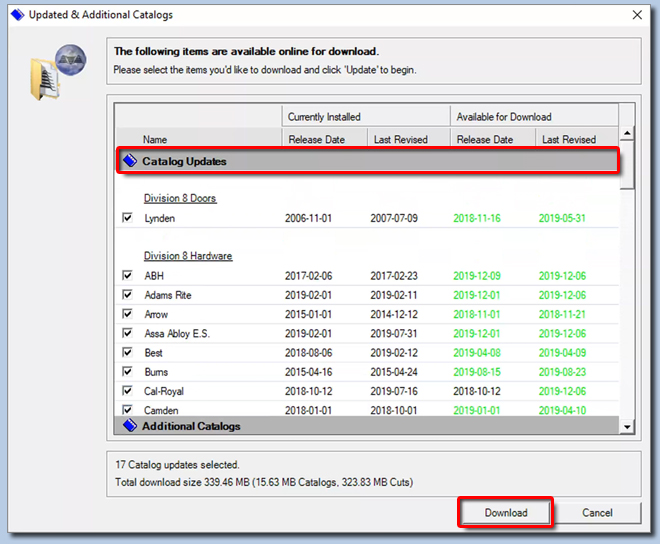Deselect the Adams Rite checkbox
The height and width of the screenshot is (544, 660).
(x=126, y=295)
